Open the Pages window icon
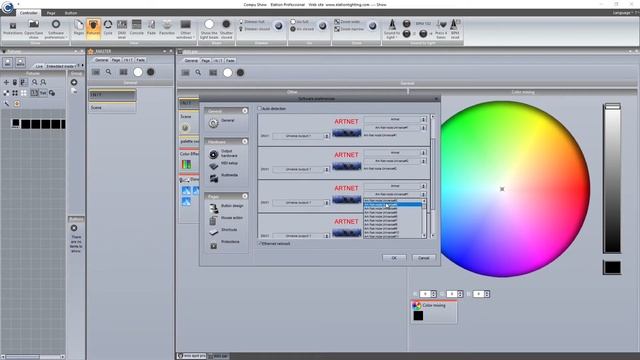640x360 pixels. point(79,29)
